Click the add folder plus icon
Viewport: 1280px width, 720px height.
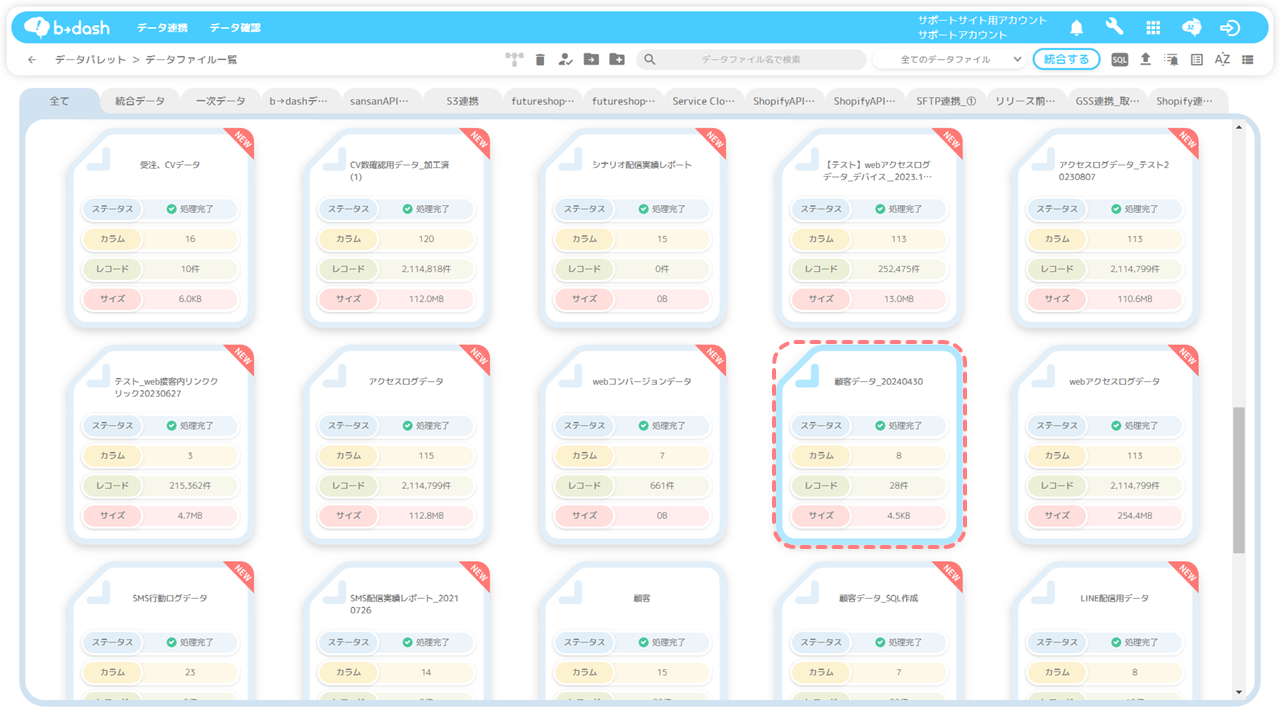click(617, 60)
